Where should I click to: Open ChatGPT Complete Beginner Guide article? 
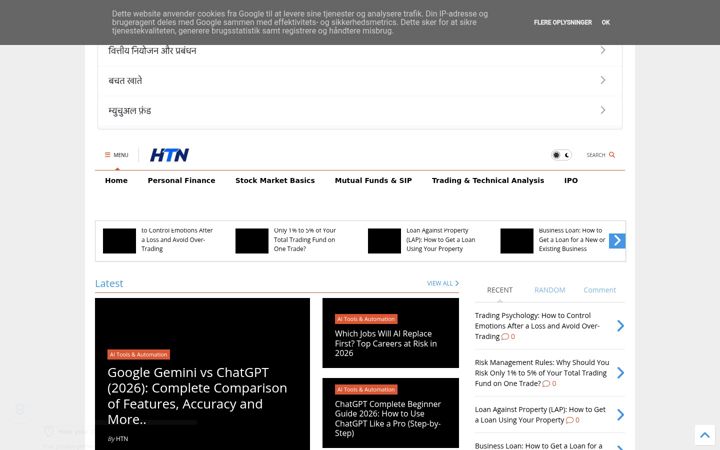point(388,418)
